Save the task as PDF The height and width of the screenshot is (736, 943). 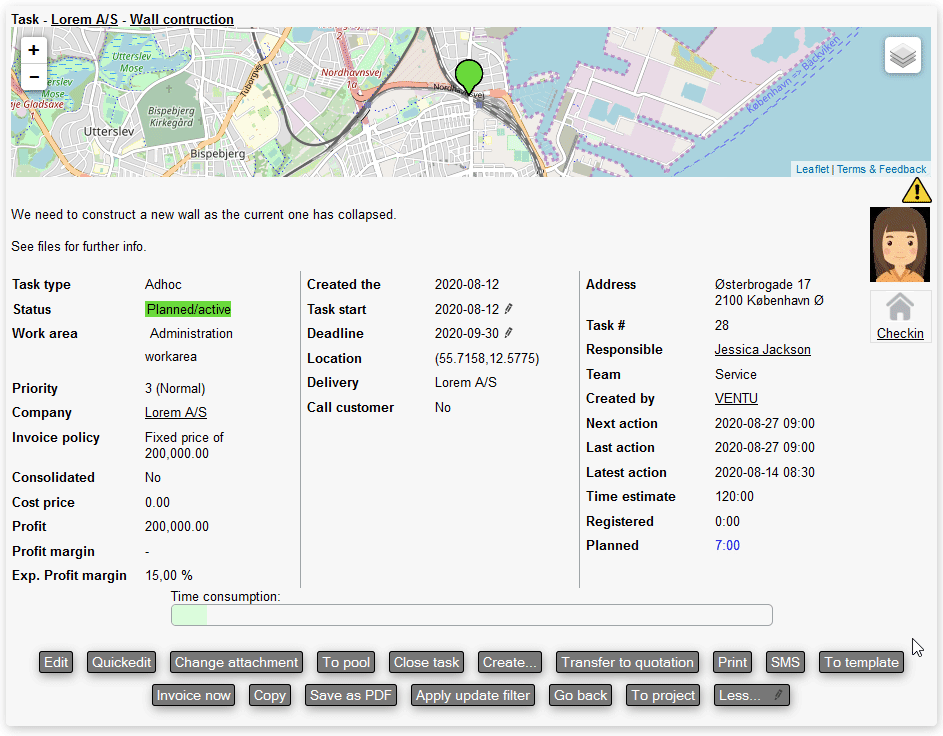tap(350, 695)
